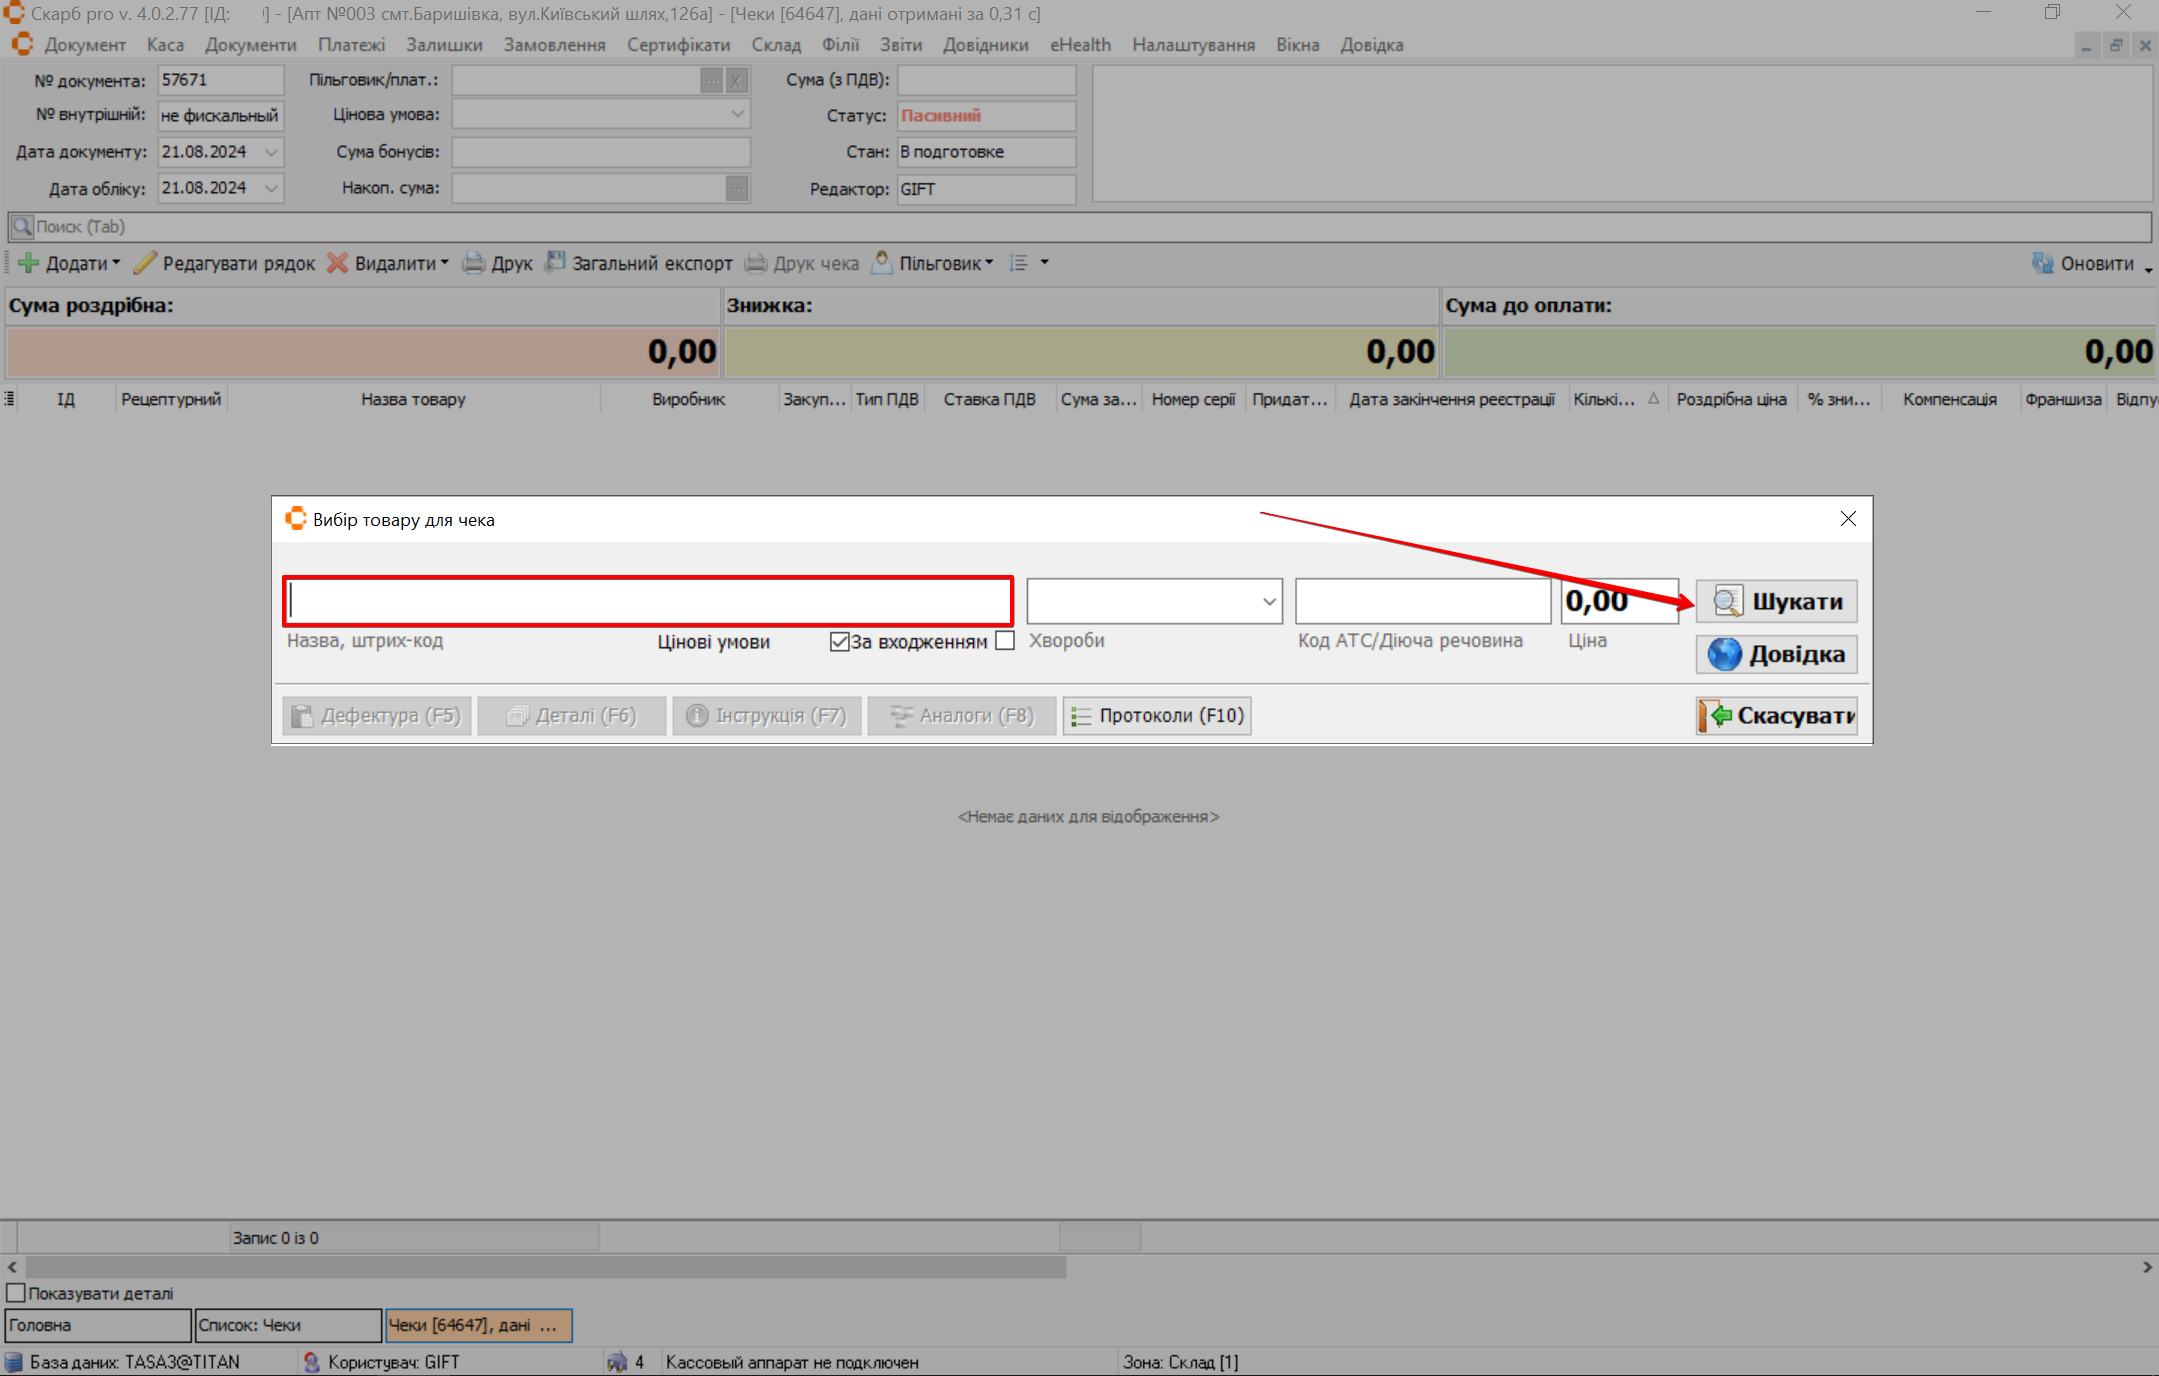Viewport: 2159px width, 1376px height.
Task: Click the horizontal scrollbar track
Action: [1600, 1267]
